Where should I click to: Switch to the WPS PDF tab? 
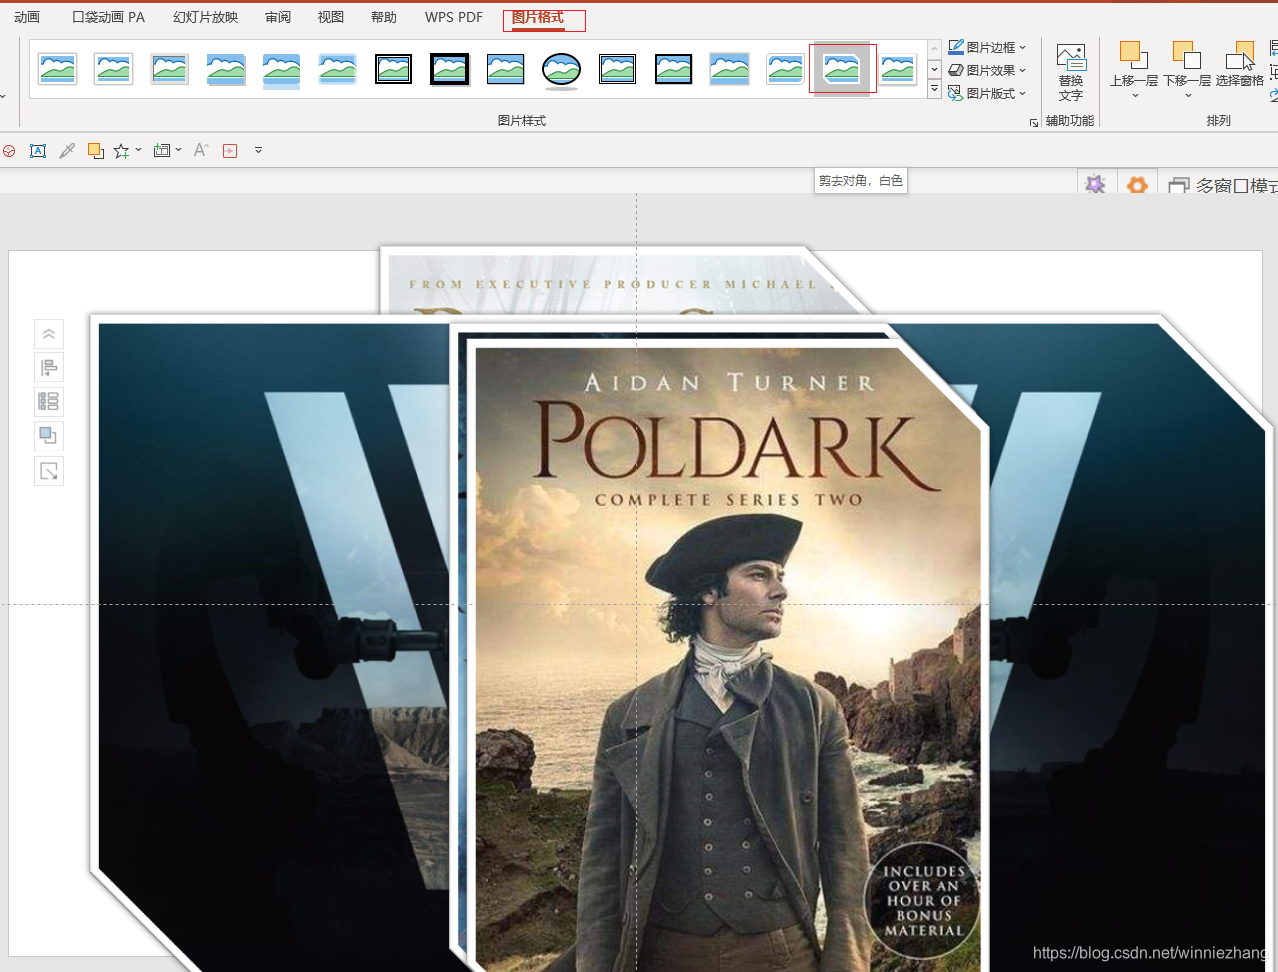point(454,17)
